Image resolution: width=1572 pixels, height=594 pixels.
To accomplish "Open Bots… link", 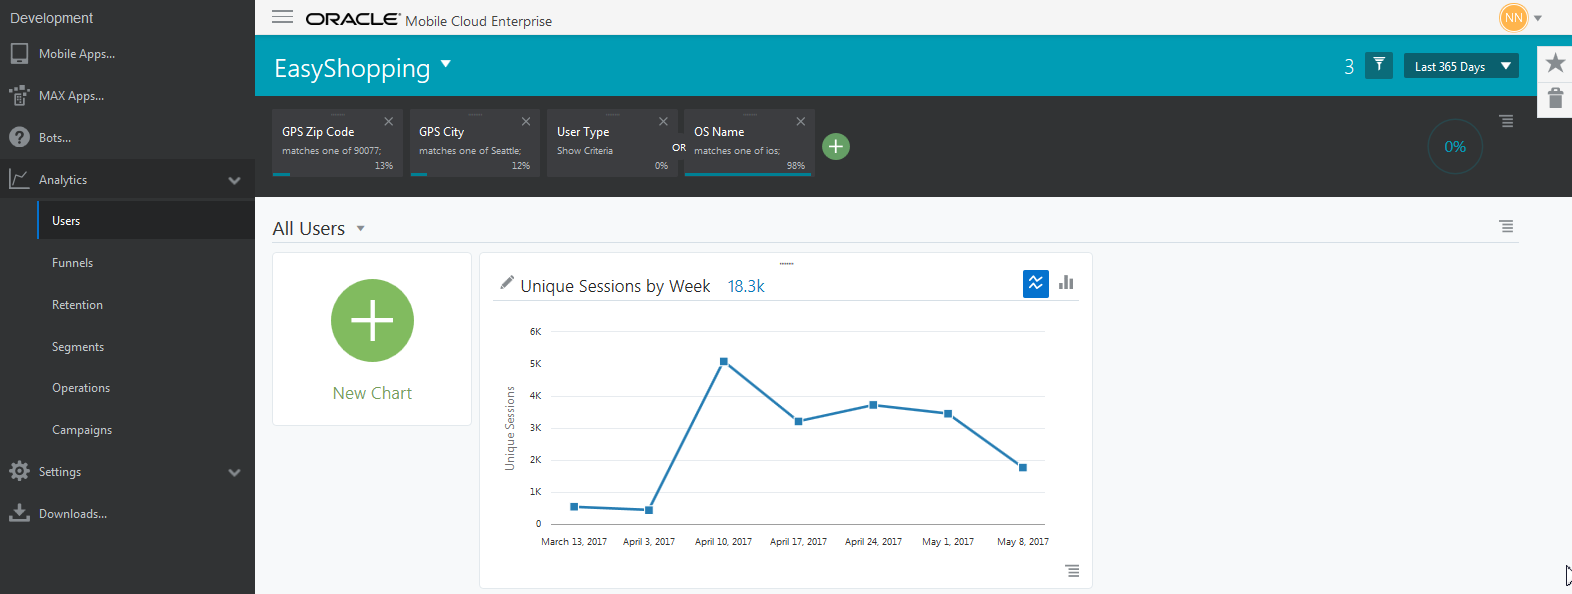I will coord(55,138).
